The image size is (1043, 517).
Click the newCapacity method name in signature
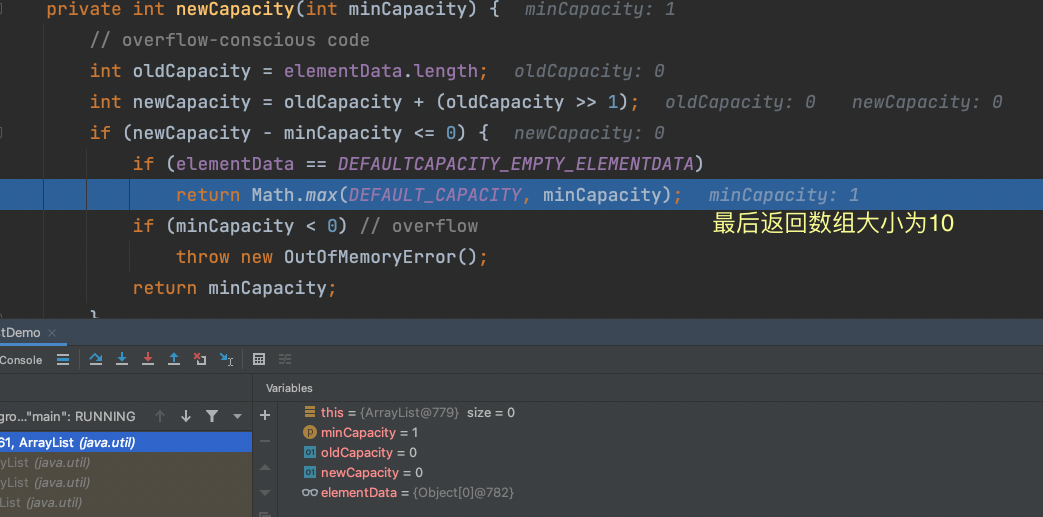tap(235, 9)
